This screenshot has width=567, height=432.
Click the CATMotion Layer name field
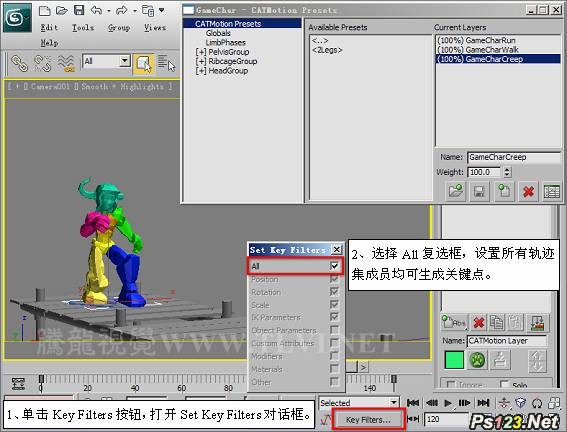507,341
